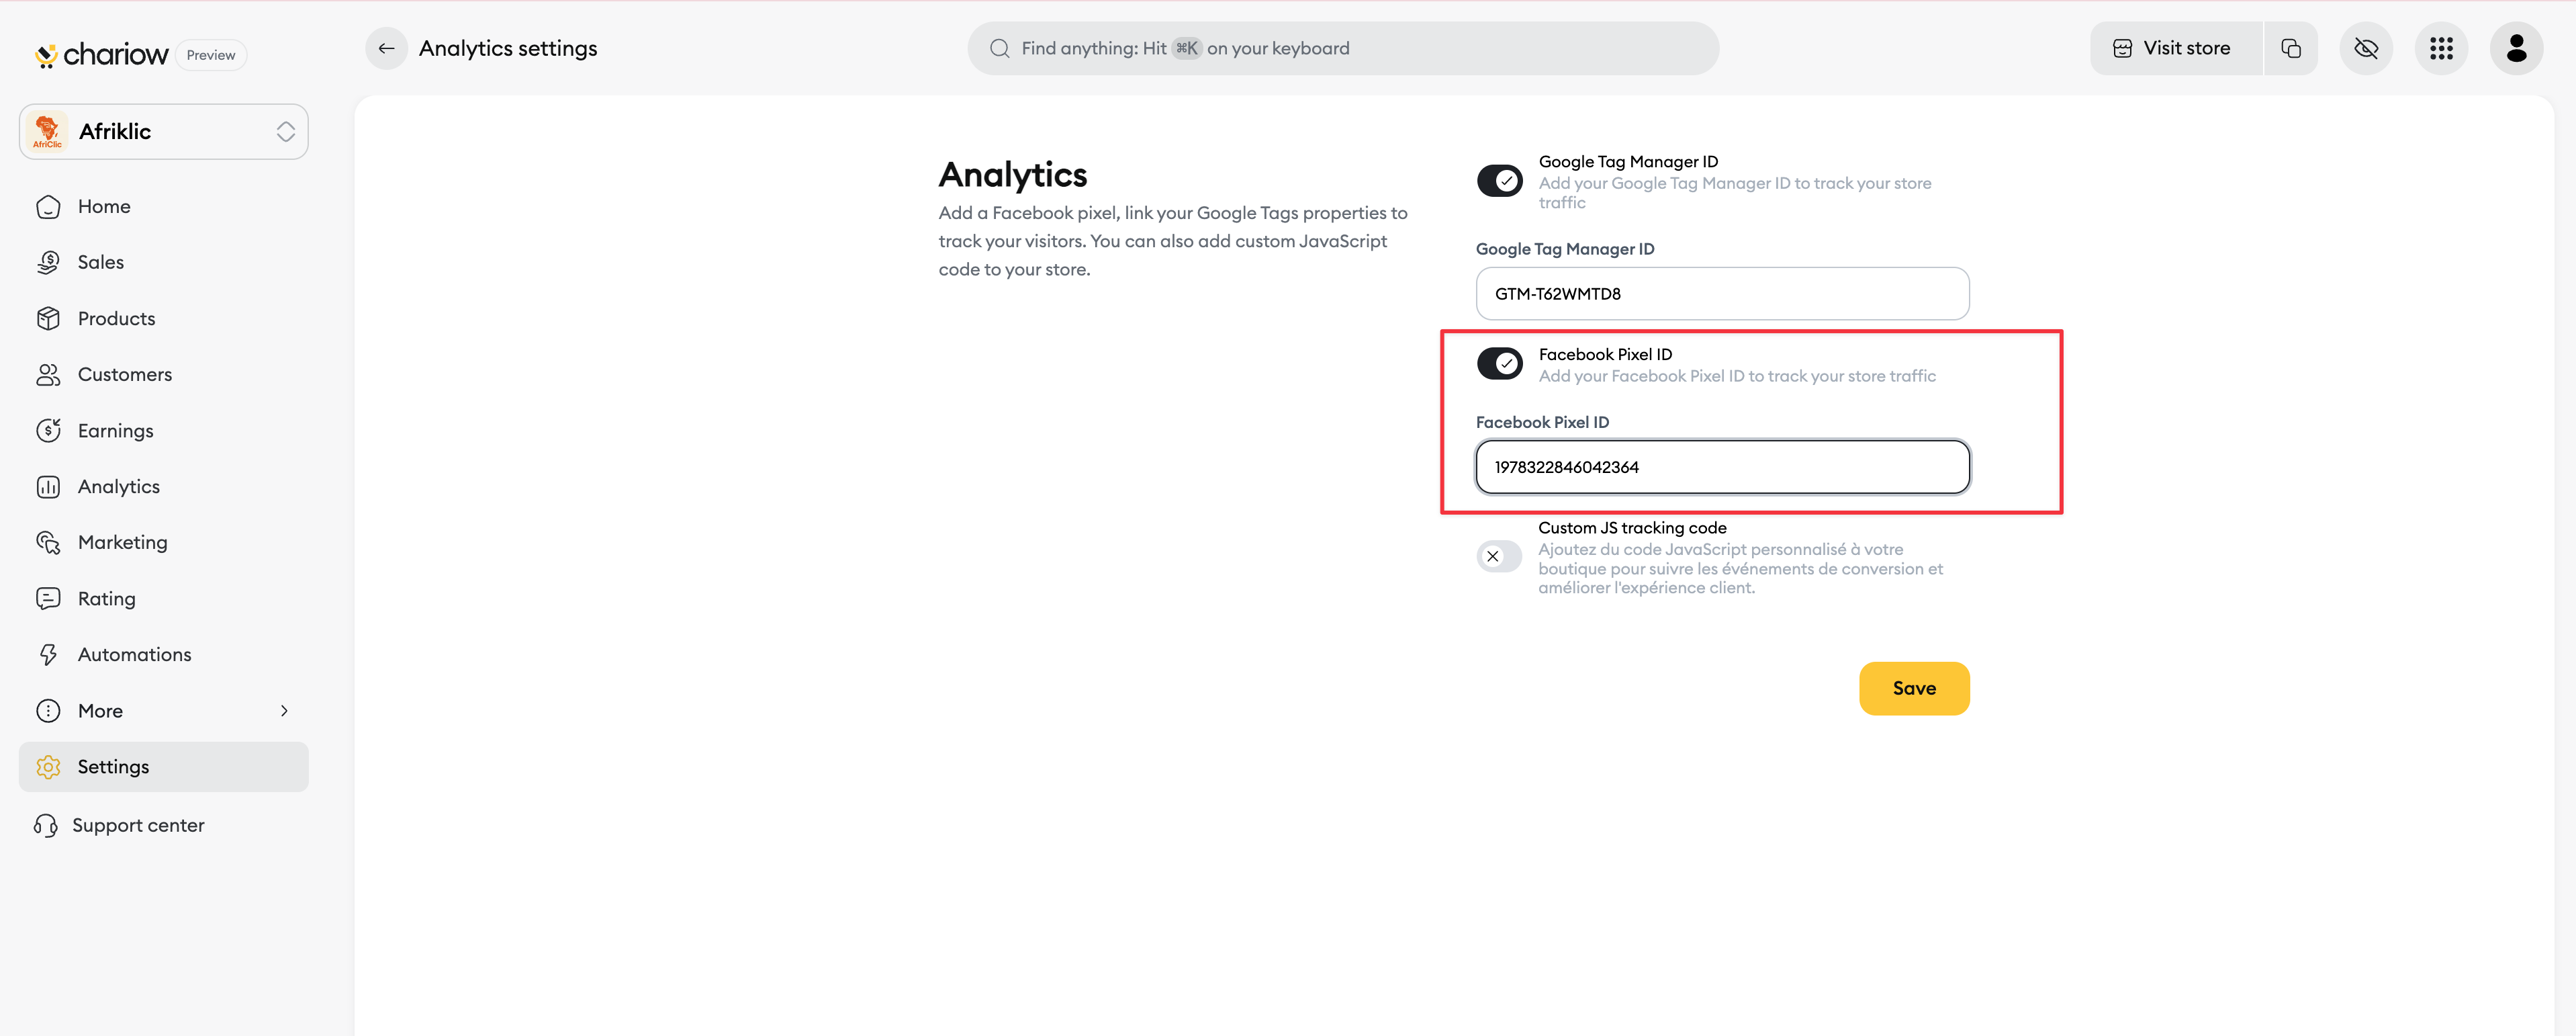Click the Visit store button
The width and height of the screenshot is (2576, 1036).
[x=2174, y=48]
